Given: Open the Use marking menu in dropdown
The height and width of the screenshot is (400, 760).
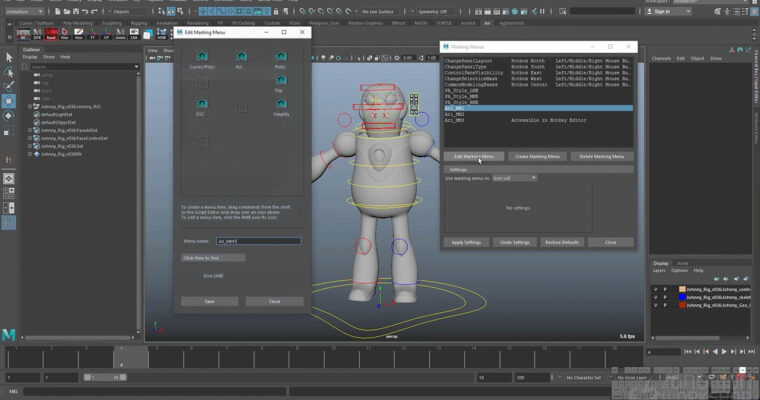Looking at the screenshot, I should click(515, 178).
